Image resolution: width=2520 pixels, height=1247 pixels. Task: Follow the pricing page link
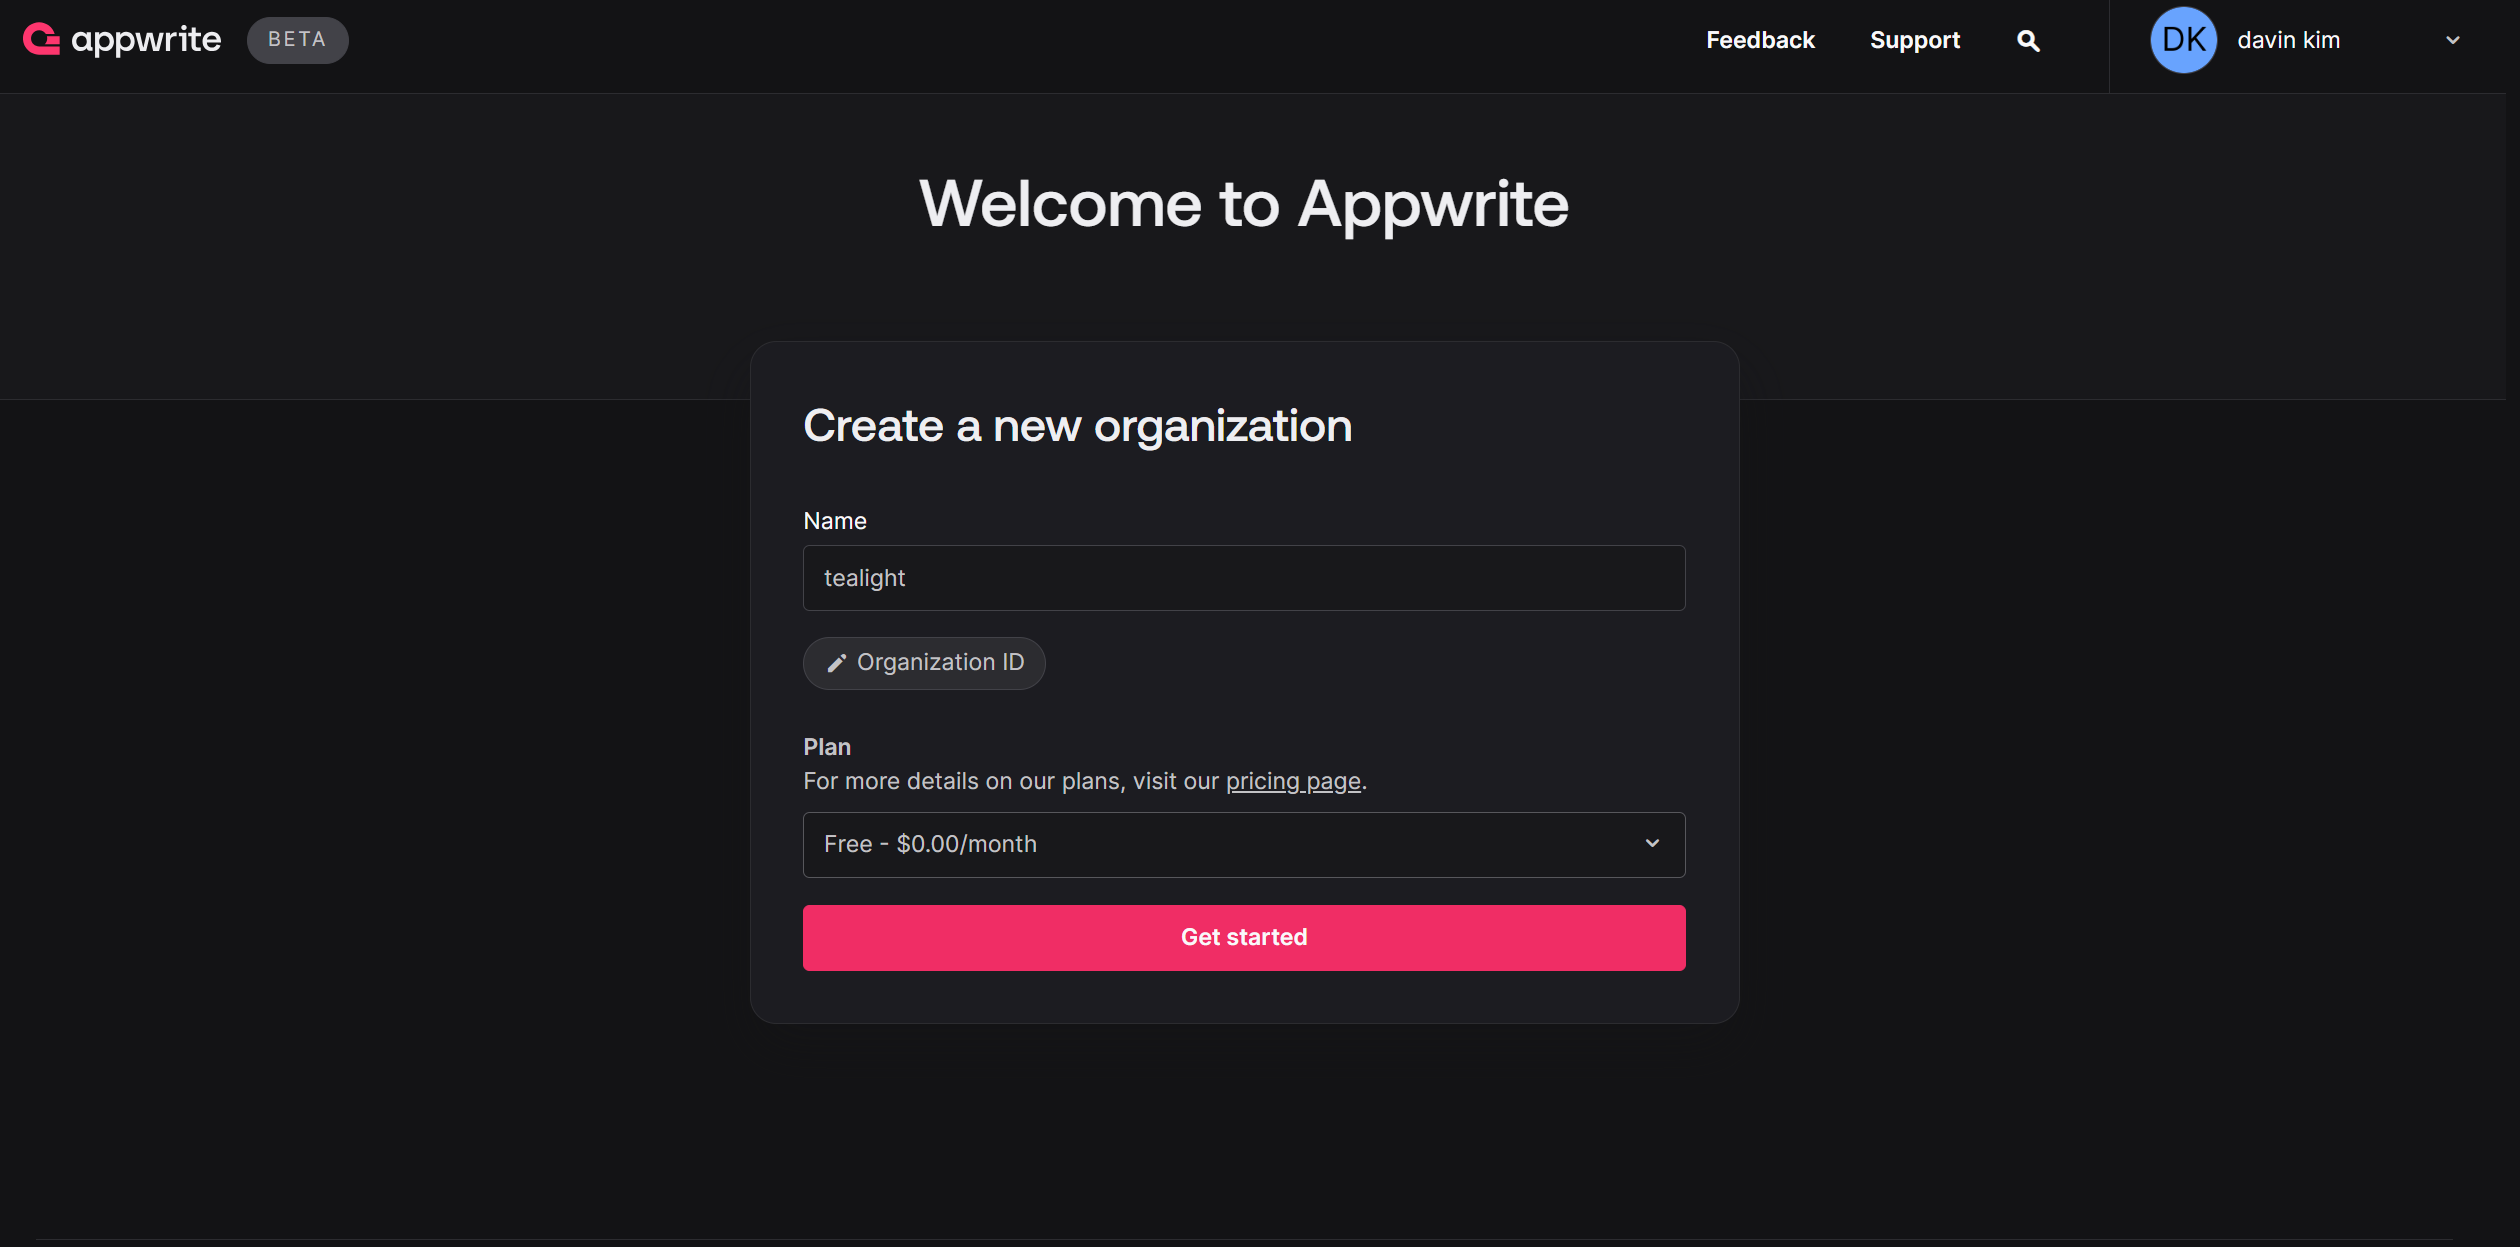(x=1292, y=781)
